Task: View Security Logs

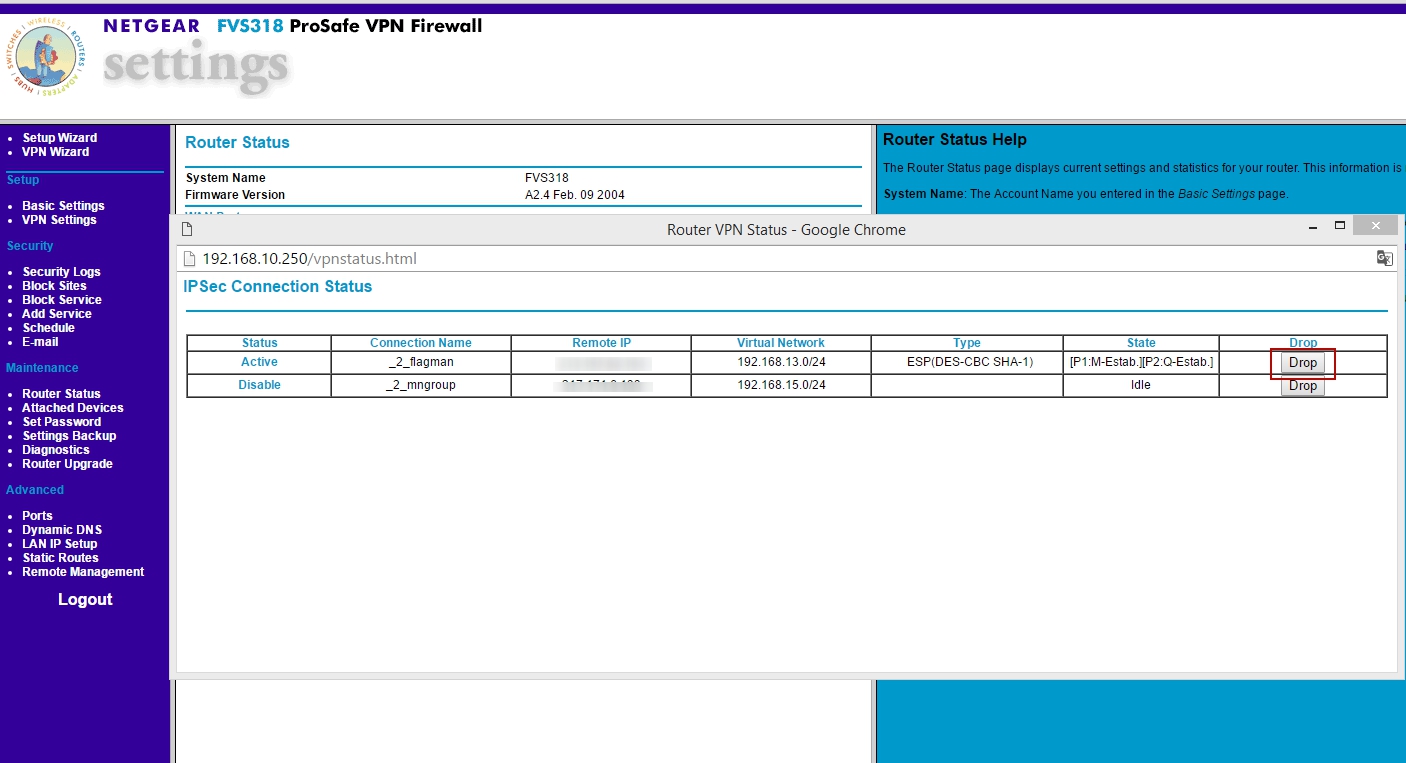Action: 62,272
